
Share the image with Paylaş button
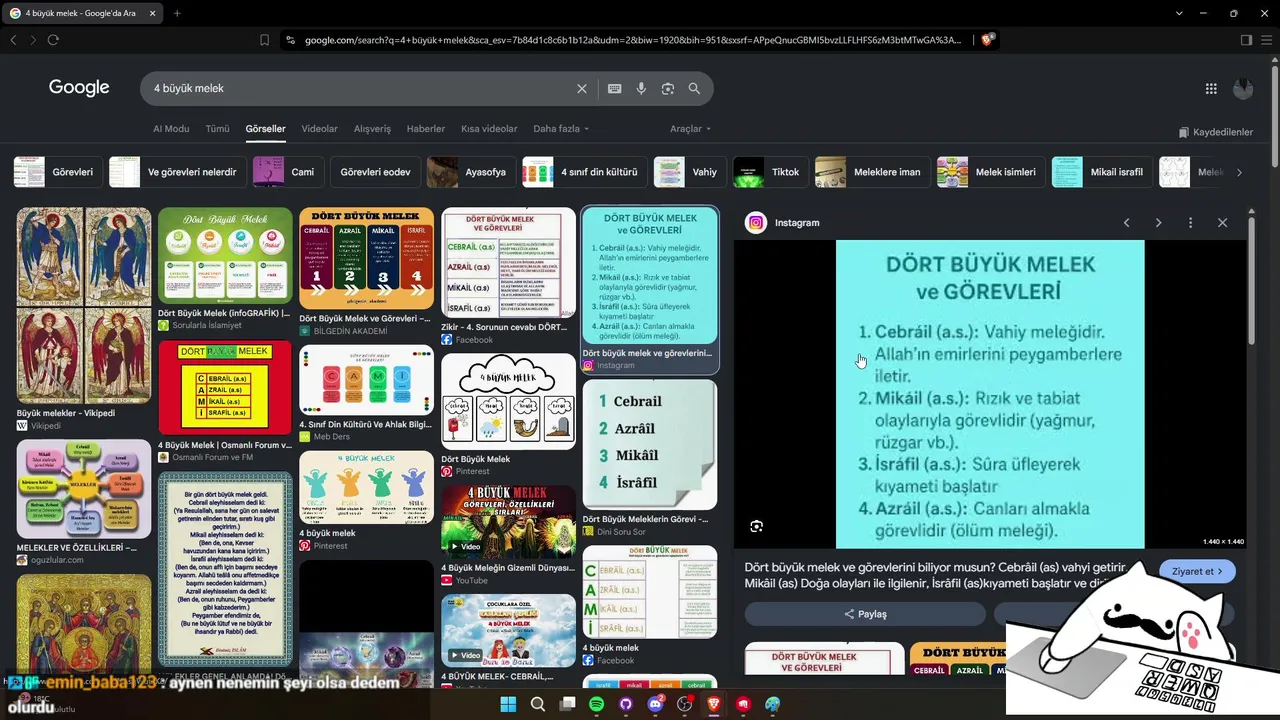pyautogui.click(x=865, y=614)
